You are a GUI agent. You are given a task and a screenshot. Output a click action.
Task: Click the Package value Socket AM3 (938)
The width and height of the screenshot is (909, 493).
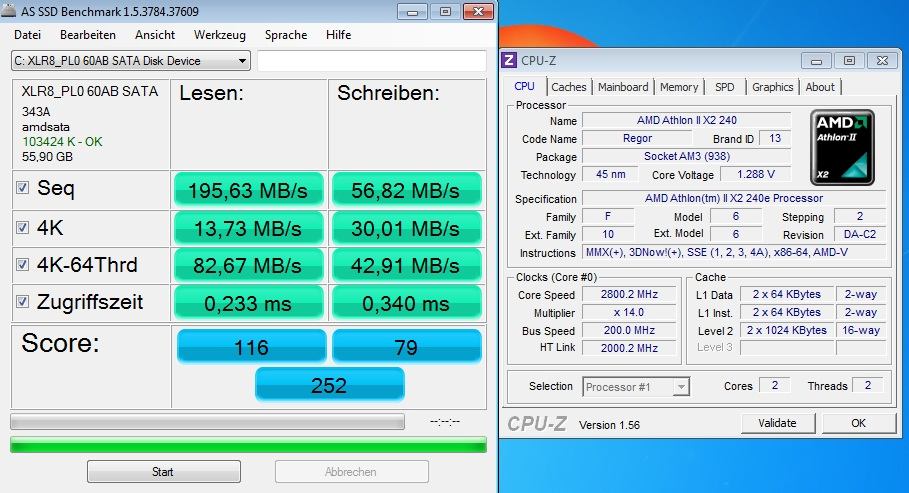pyautogui.click(x=686, y=156)
